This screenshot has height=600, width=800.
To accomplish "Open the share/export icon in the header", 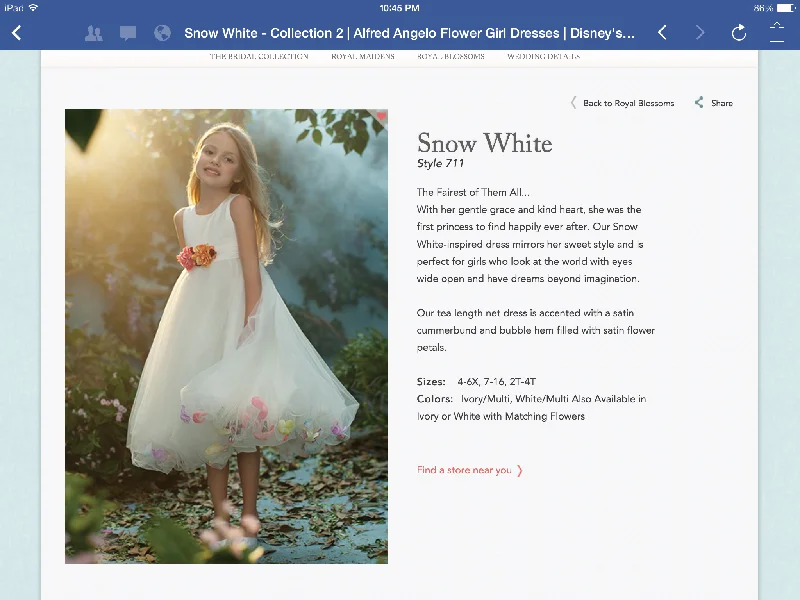I will (x=777, y=32).
